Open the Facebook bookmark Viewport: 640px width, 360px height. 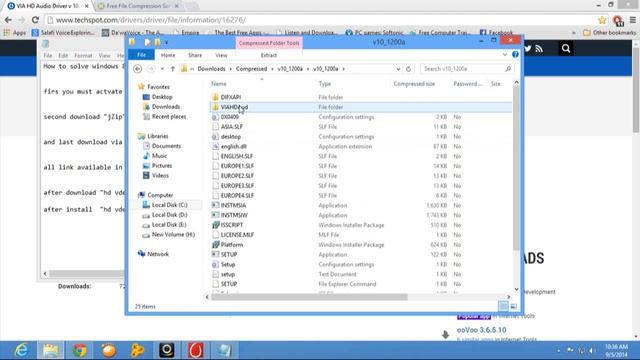click(x=496, y=33)
